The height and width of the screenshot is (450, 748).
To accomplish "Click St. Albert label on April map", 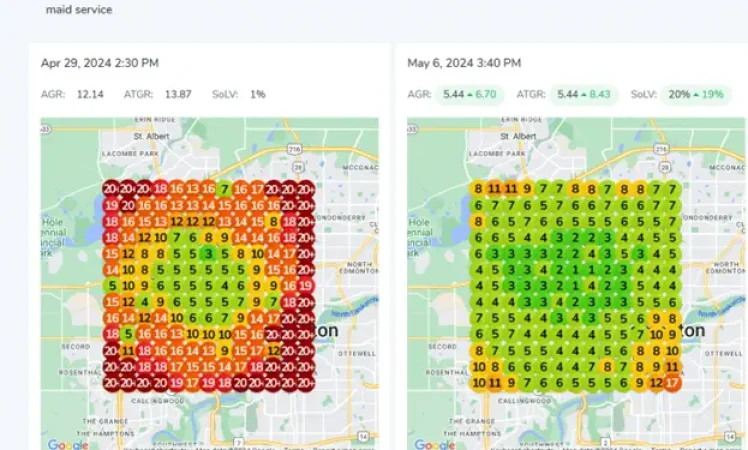I will pyautogui.click(x=151, y=136).
